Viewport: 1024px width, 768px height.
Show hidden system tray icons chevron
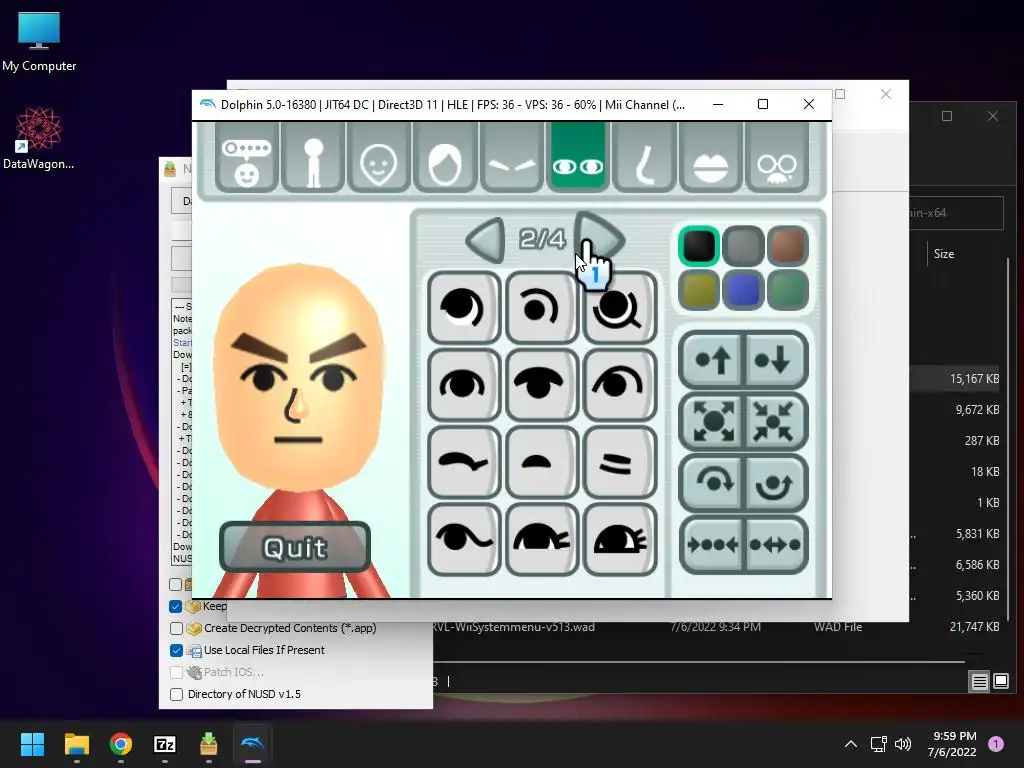[x=851, y=744]
